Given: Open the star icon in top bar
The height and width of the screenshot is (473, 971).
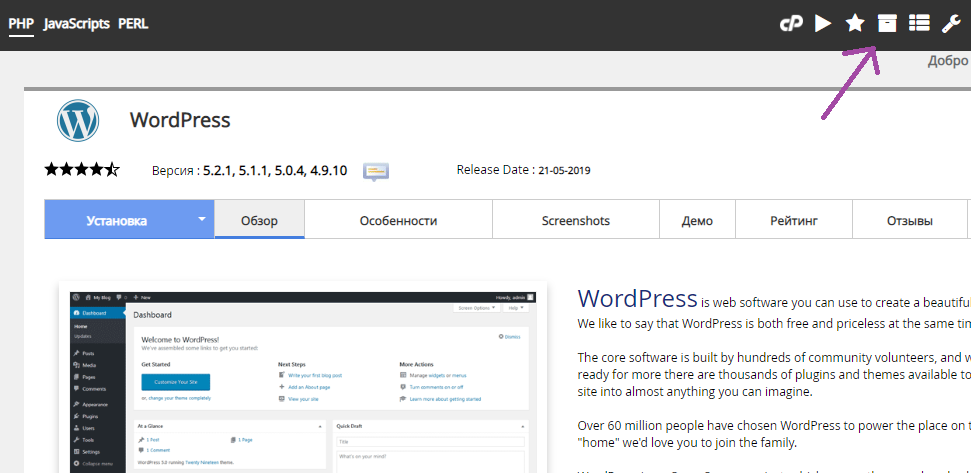Looking at the screenshot, I should [855, 24].
